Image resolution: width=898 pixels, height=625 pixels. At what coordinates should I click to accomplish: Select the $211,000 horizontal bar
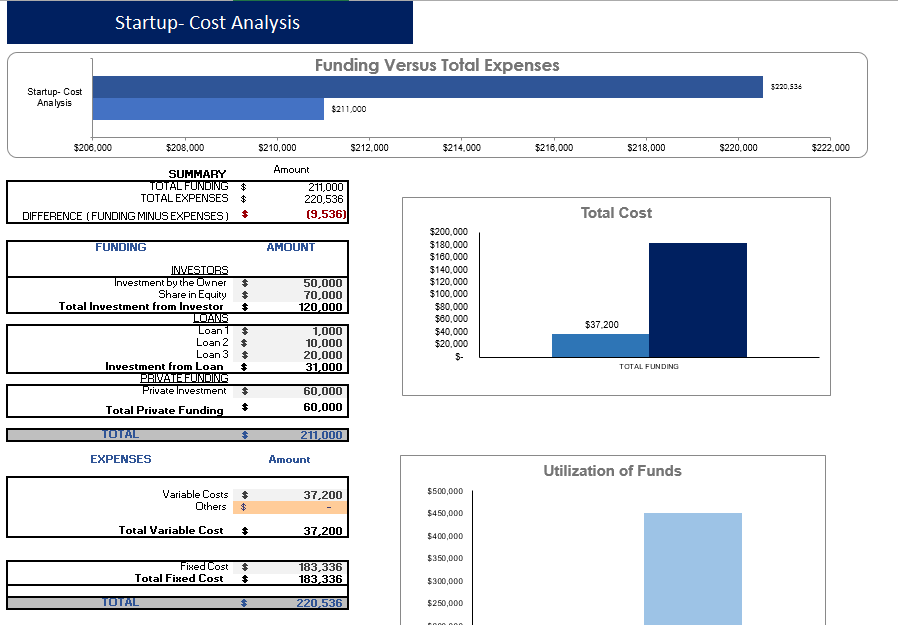click(x=208, y=109)
